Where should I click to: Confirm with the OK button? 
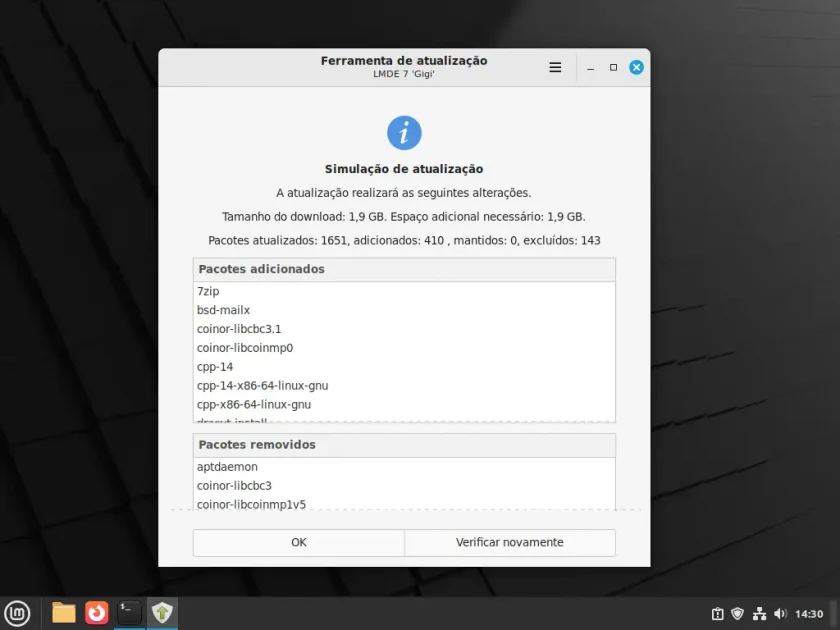click(x=298, y=542)
